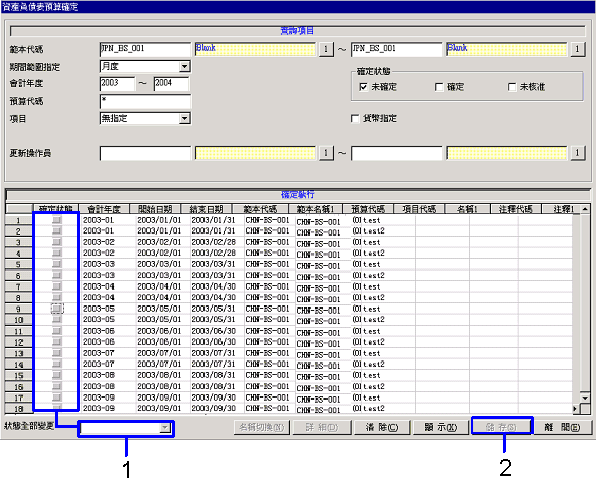This screenshot has height=485, width=600.
Task: Open lookup button after first 範本代碼 Blank field
Action: point(326,49)
